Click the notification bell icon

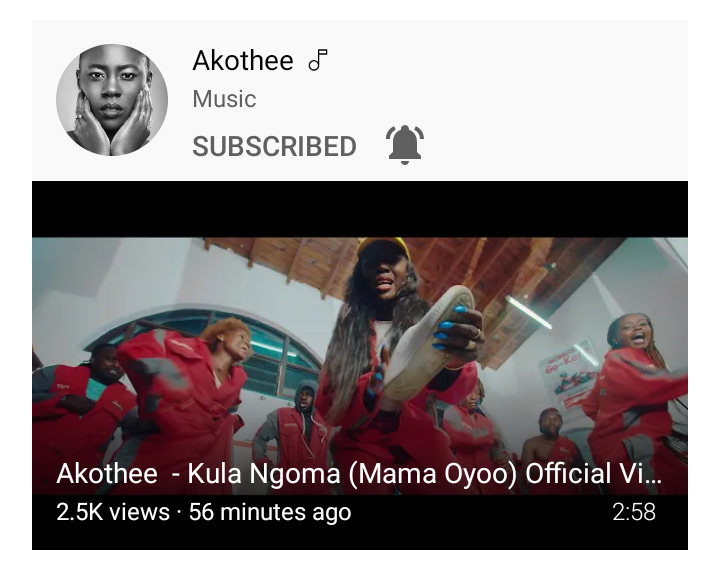click(405, 144)
